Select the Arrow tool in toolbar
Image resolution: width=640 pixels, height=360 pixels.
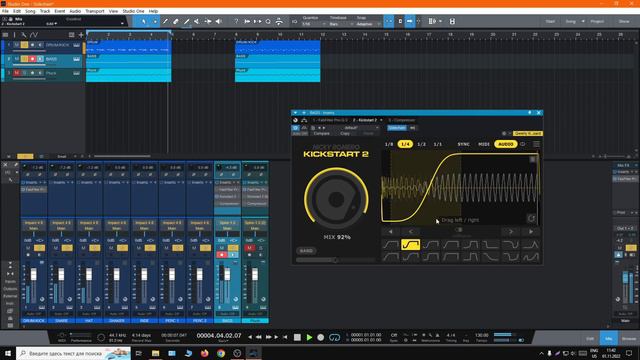coord(144,21)
